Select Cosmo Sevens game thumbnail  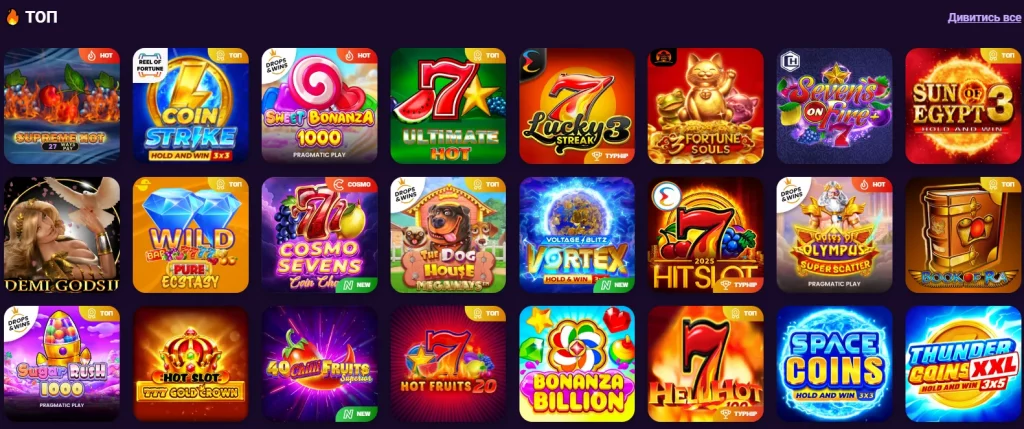(x=319, y=234)
